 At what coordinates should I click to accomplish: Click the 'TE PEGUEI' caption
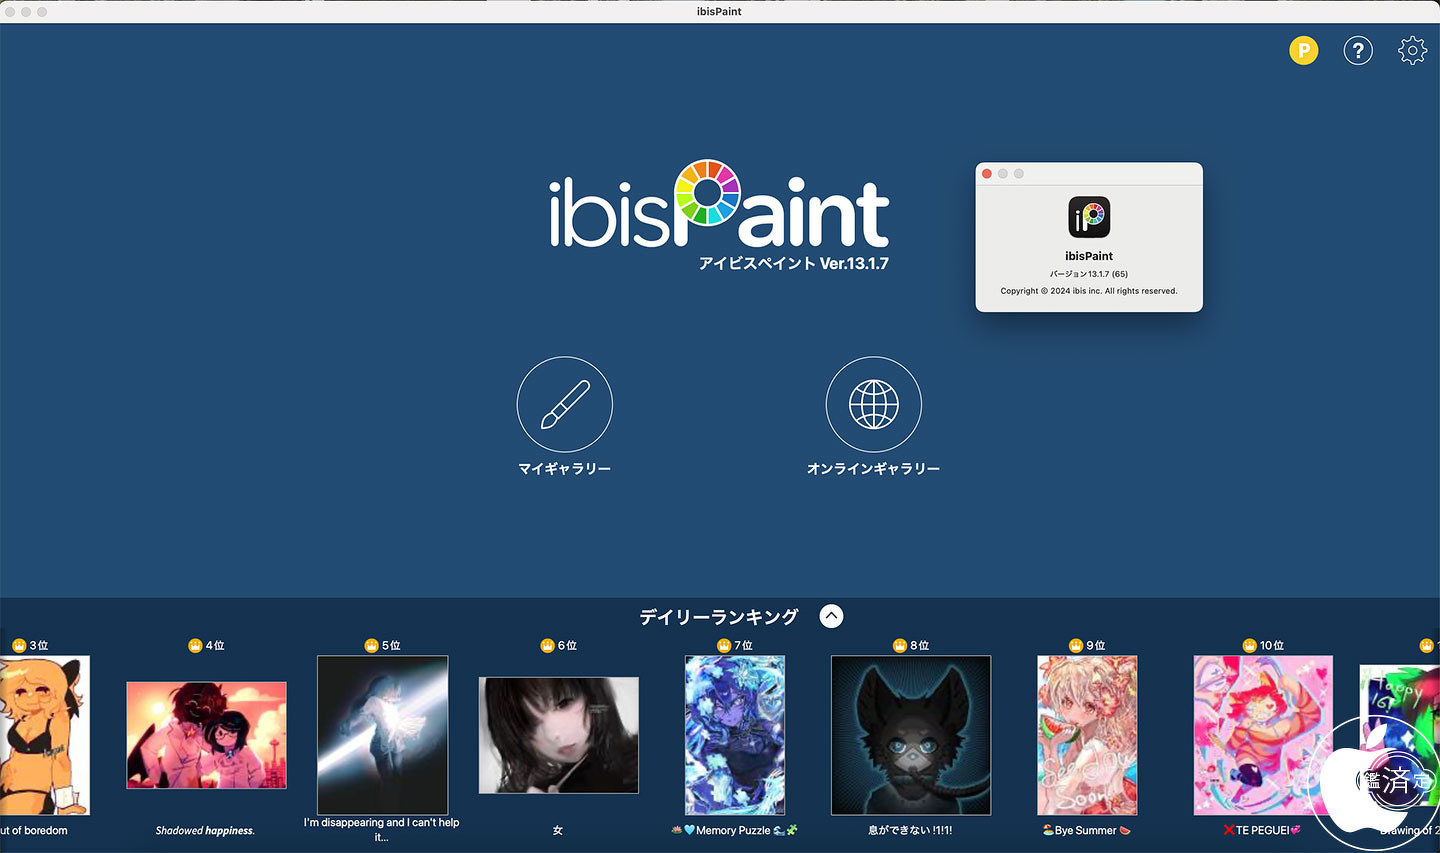click(1262, 831)
